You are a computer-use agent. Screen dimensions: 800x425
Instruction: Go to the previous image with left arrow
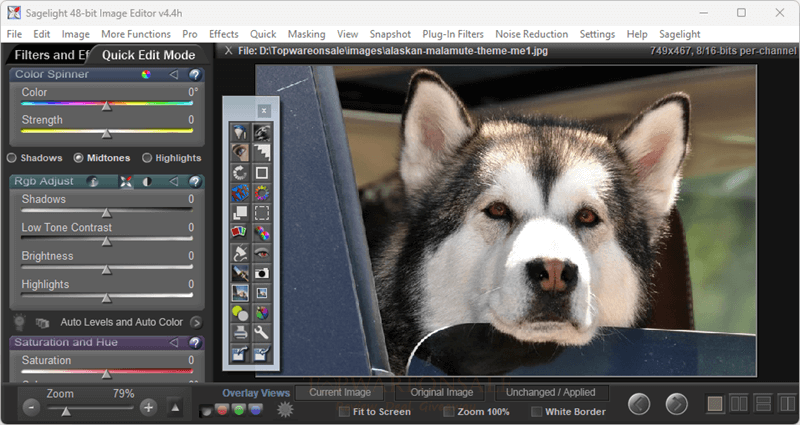point(639,405)
